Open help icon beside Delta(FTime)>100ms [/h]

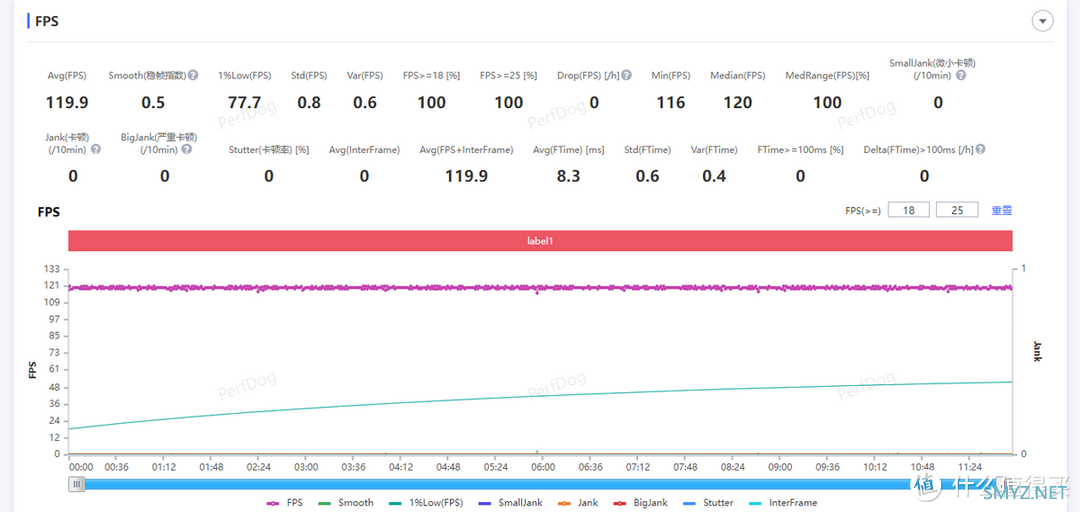point(980,149)
